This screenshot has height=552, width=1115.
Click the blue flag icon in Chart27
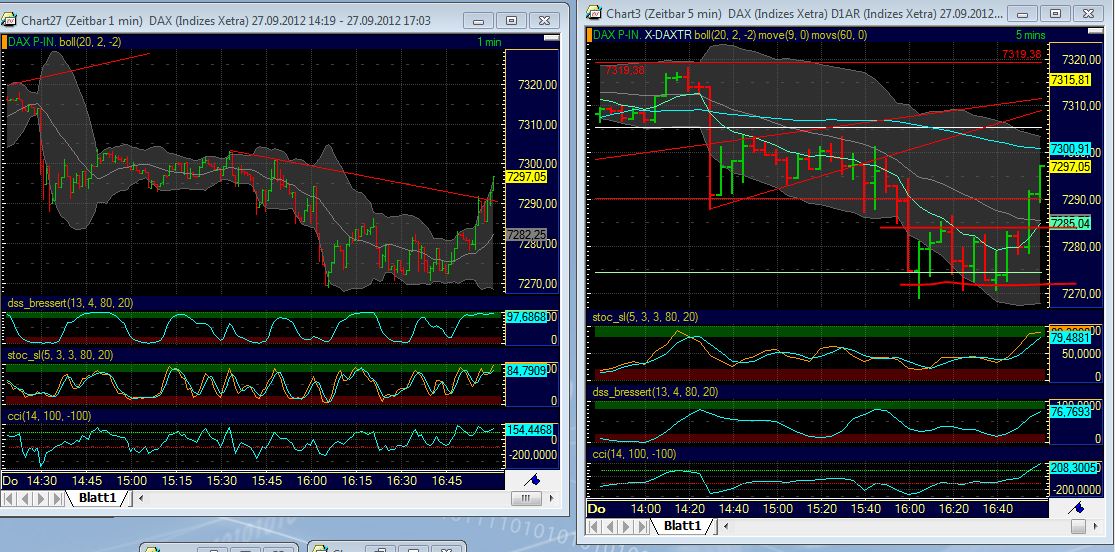point(533,480)
